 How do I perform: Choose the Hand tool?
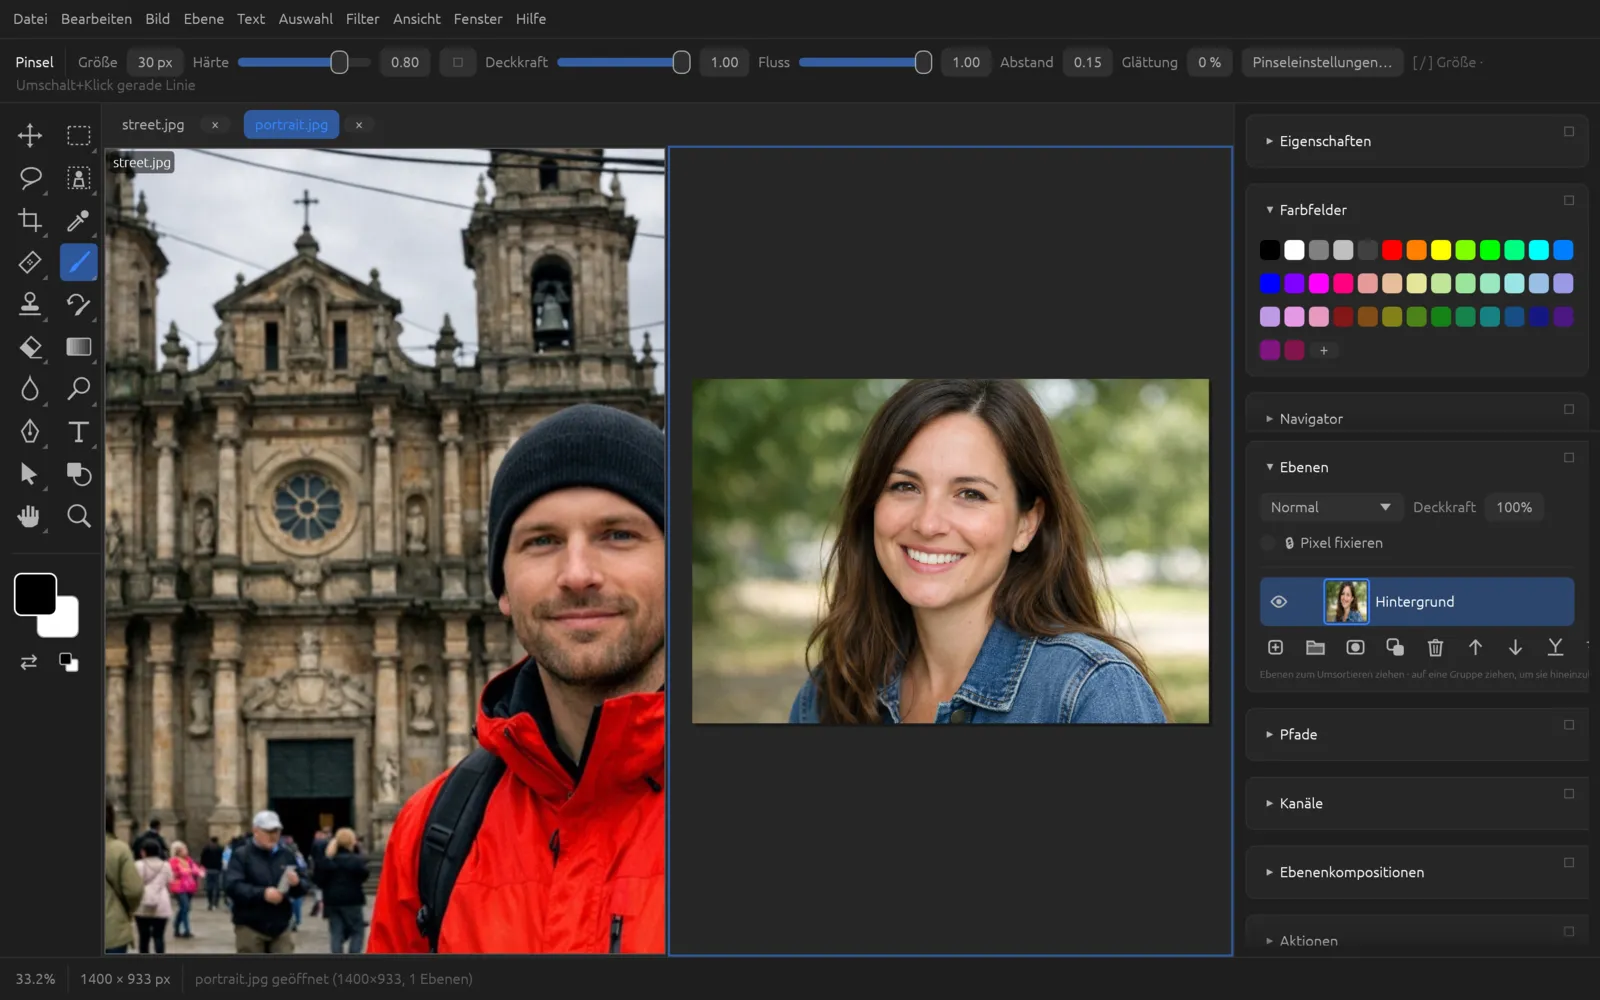30,516
